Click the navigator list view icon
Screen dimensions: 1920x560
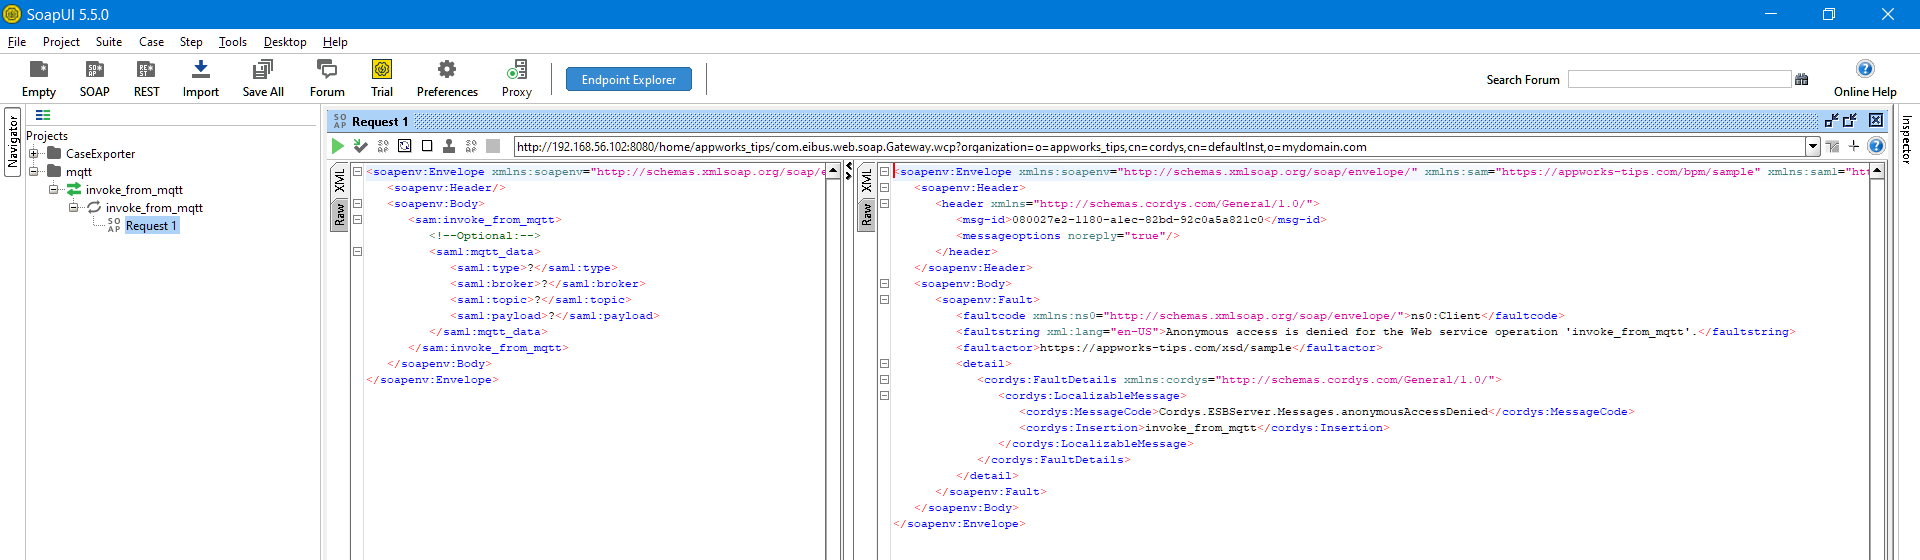click(x=43, y=115)
